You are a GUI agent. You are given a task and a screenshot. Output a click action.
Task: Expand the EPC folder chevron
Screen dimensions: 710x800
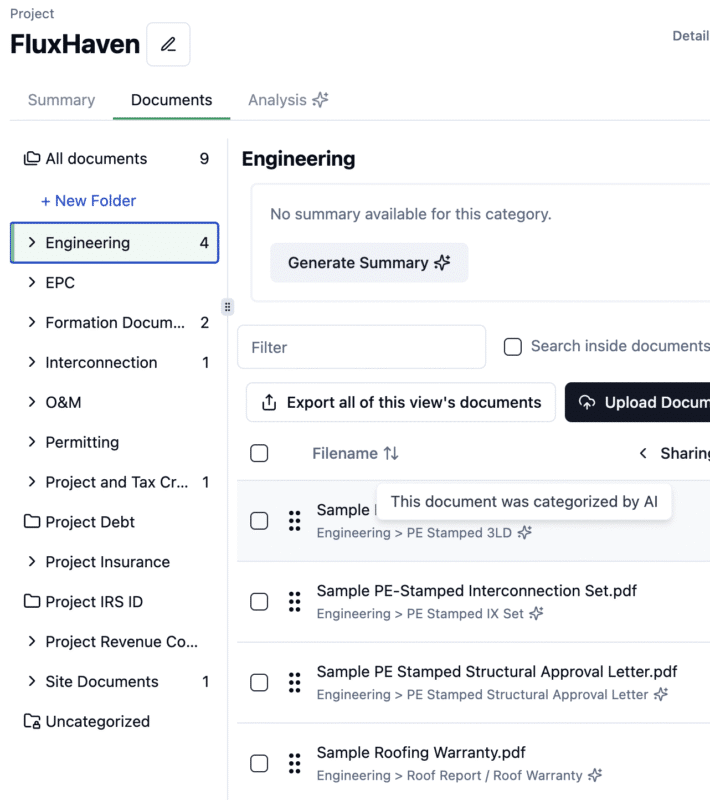pos(32,282)
